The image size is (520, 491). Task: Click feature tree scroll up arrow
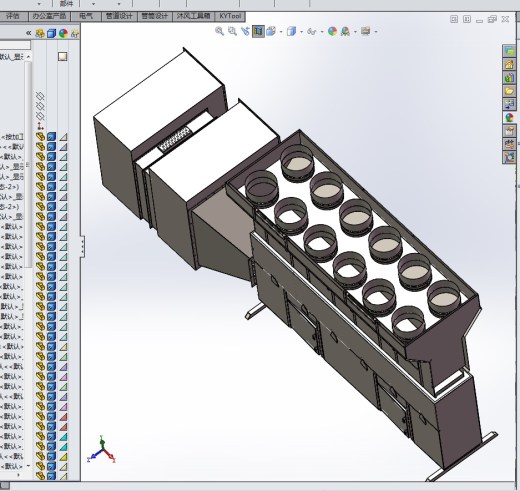pos(28,57)
